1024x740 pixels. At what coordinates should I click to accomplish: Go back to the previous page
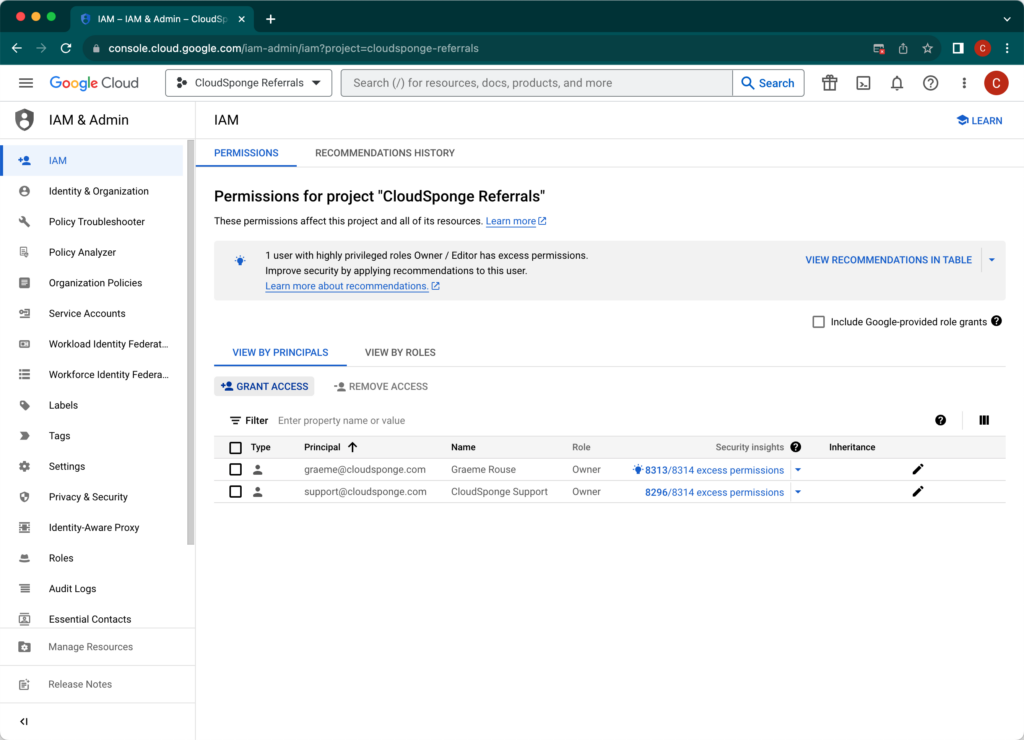tap(17, 48)
